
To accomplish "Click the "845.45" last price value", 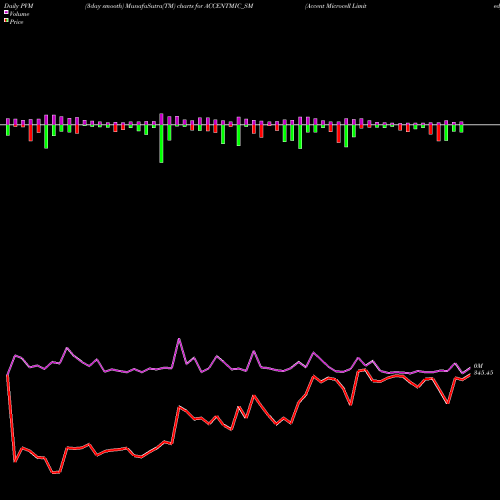I will [x=483, y=373].
